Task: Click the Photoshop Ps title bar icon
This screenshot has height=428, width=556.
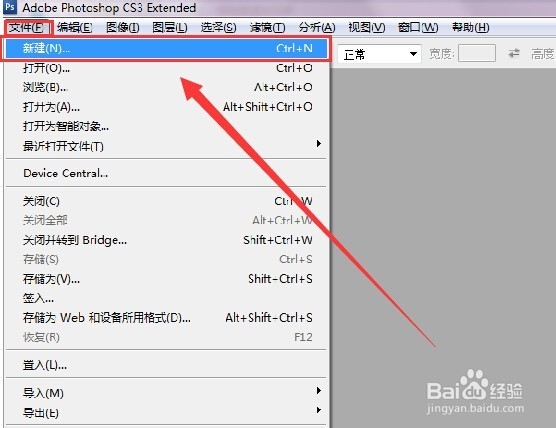Action: (x=10, y=7)
